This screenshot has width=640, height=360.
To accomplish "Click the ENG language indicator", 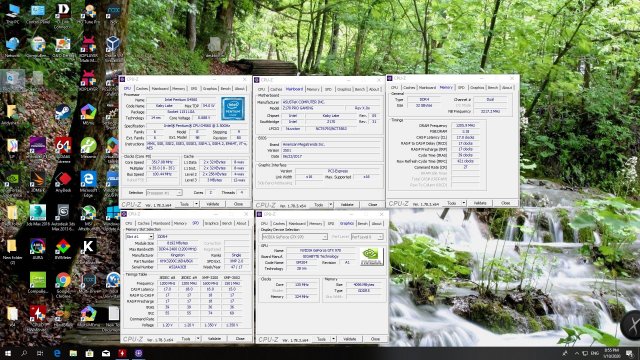I will tap(595, 353).
